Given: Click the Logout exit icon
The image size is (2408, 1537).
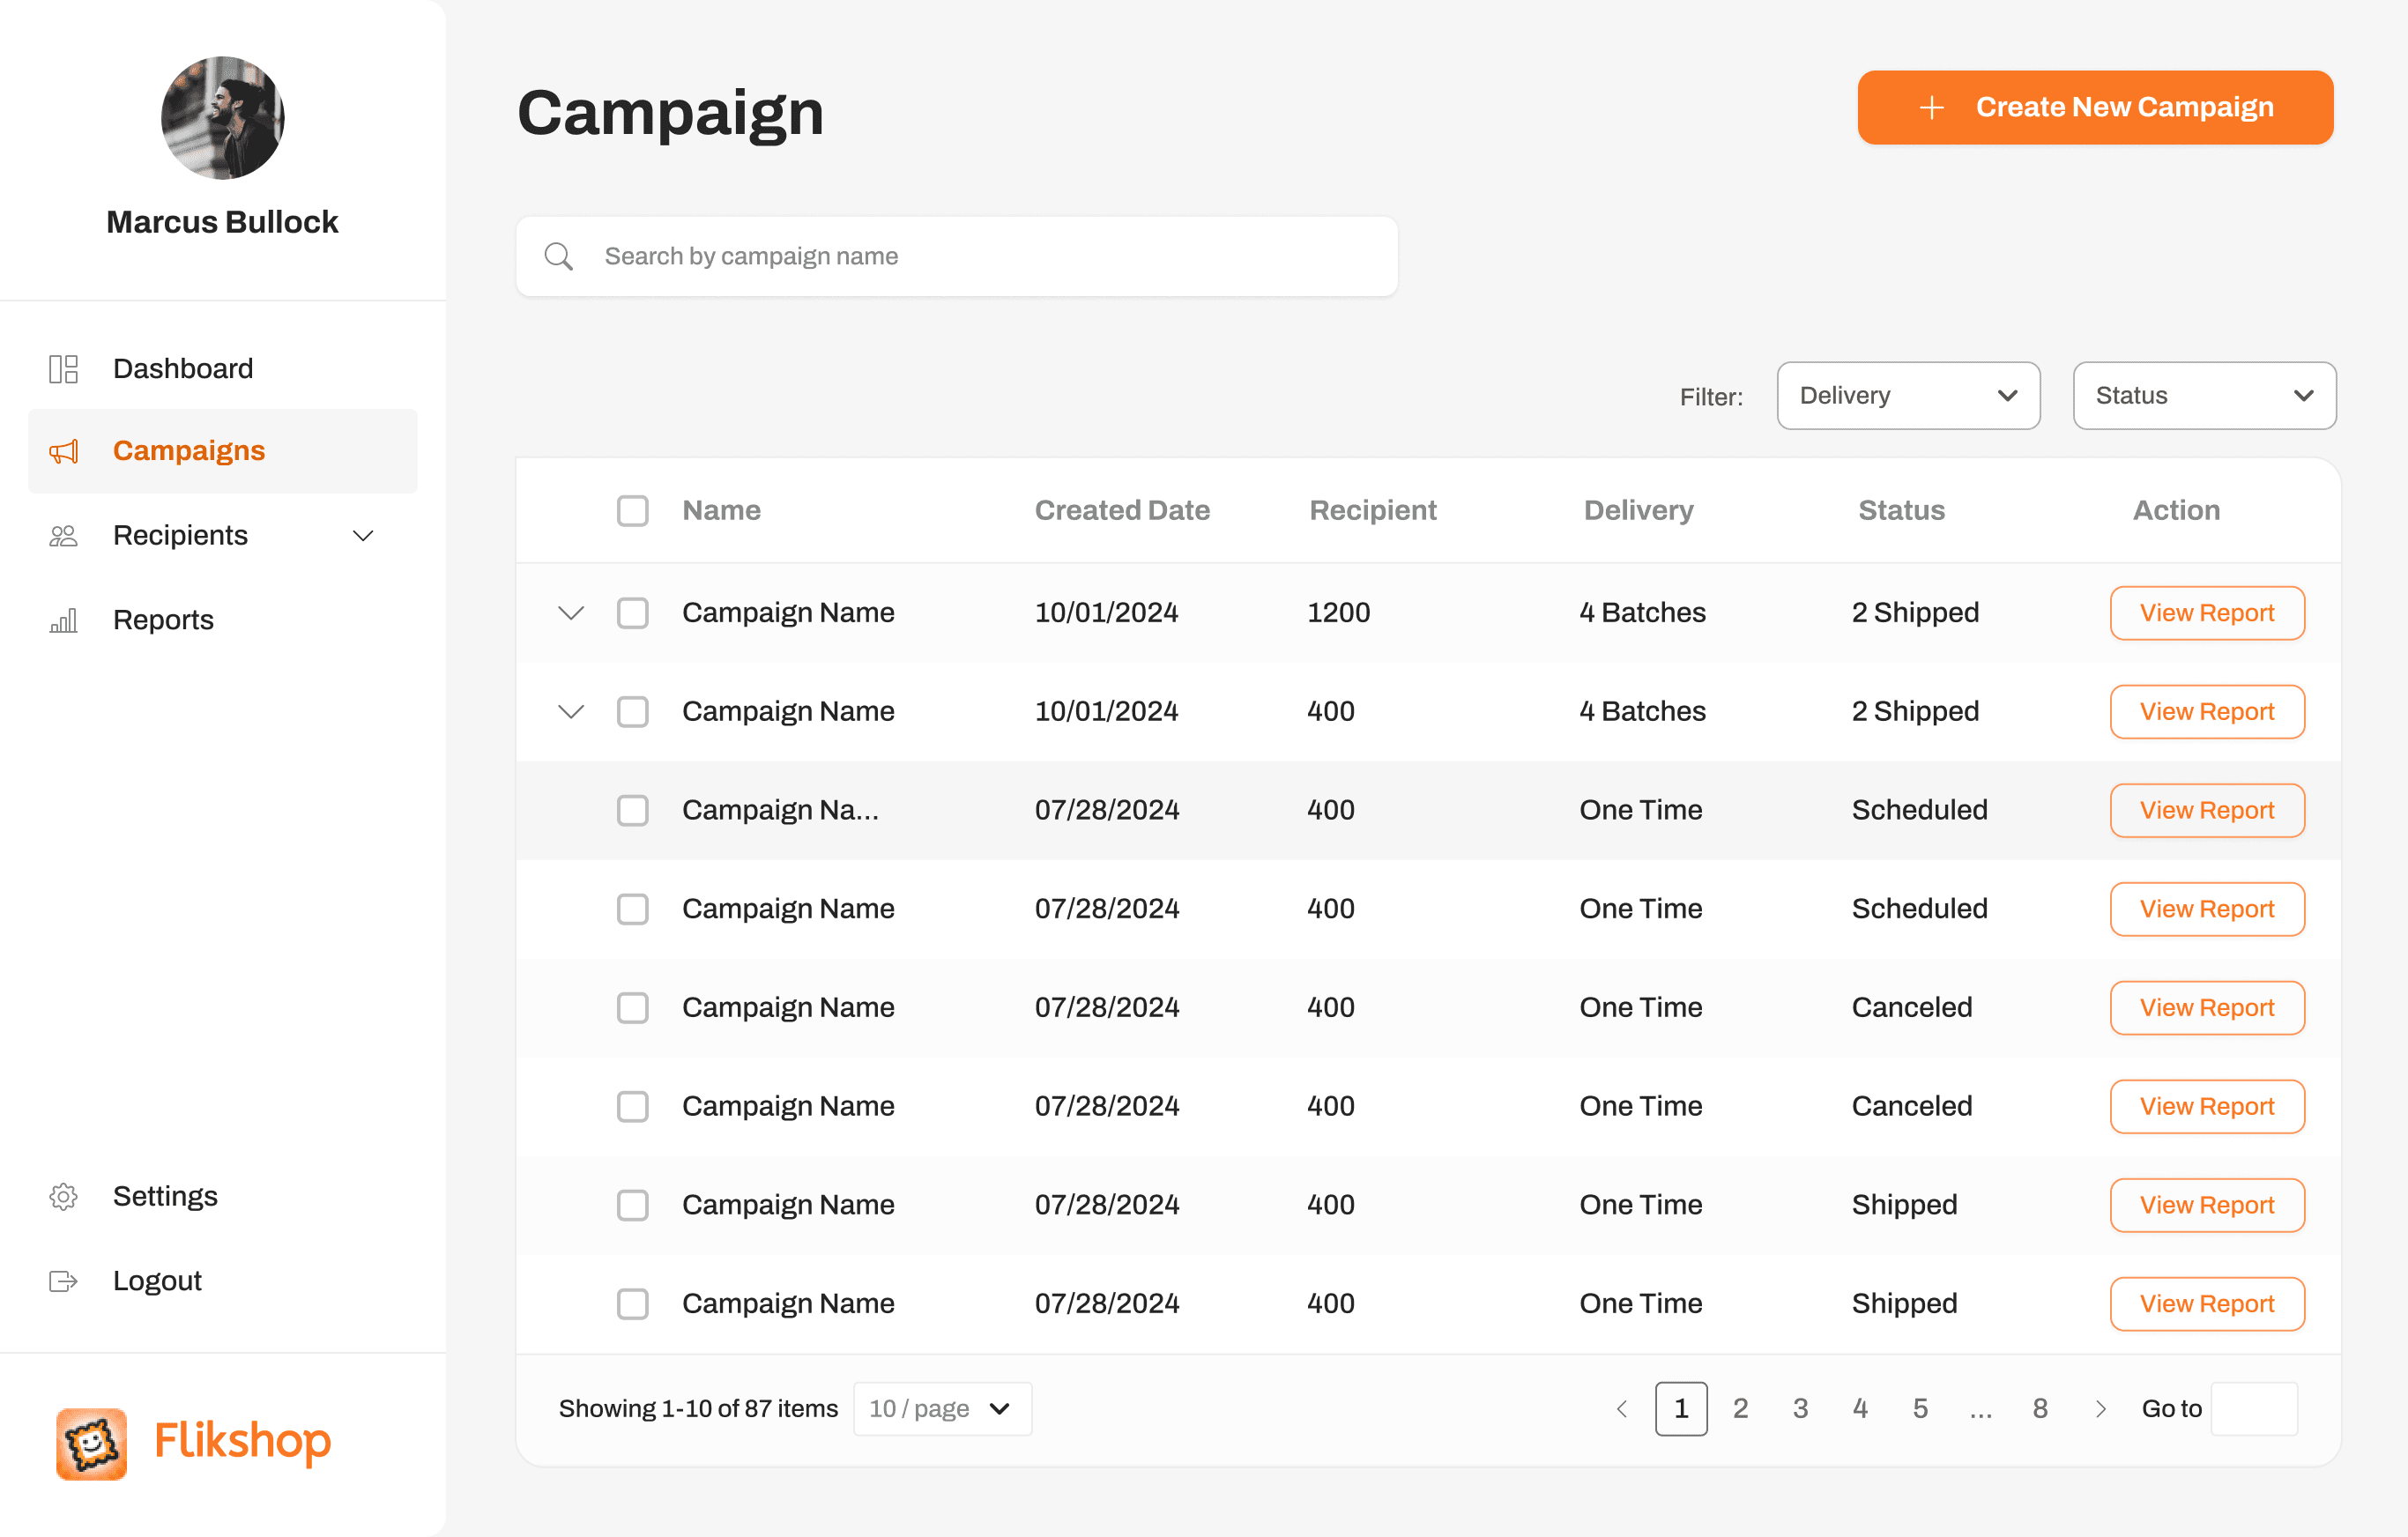Looking at the screenshot, I should pyautogui.click(x=63, y=1281).
